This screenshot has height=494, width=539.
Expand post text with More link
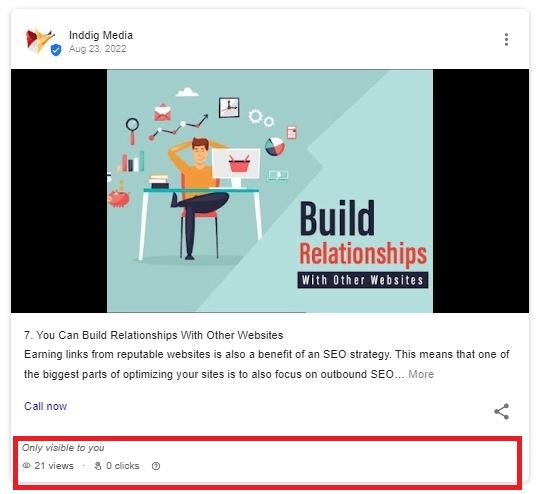421,374
